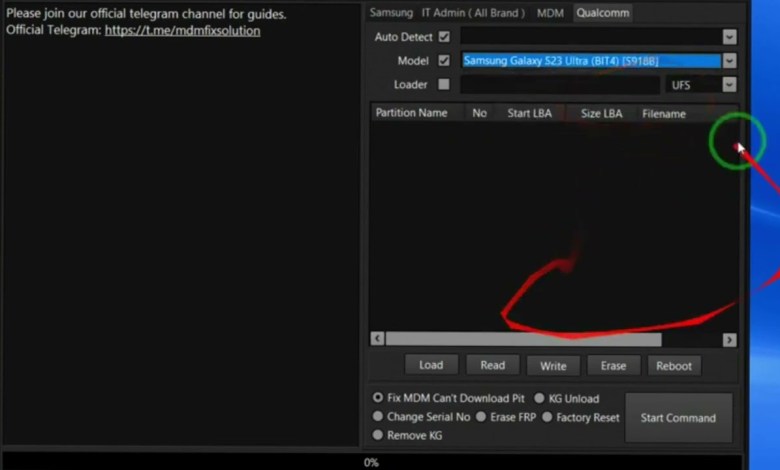Click the Samsung Galaxy S23 Ultra model field
Viewport: 780px width, 470px height.
click(x=591, y=61)
